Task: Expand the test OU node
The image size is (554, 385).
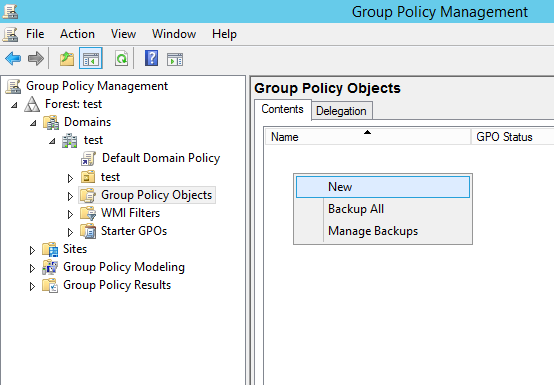Action: tap(70, 178)
